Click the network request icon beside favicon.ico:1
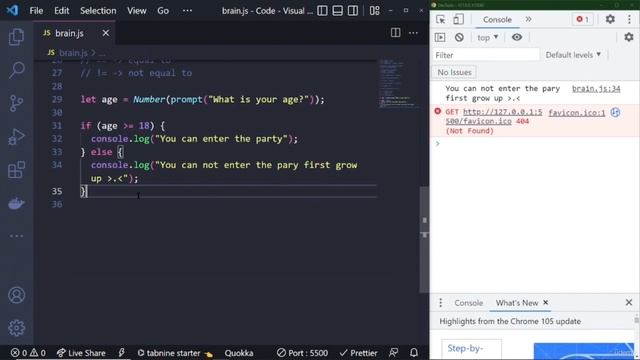 615,112
